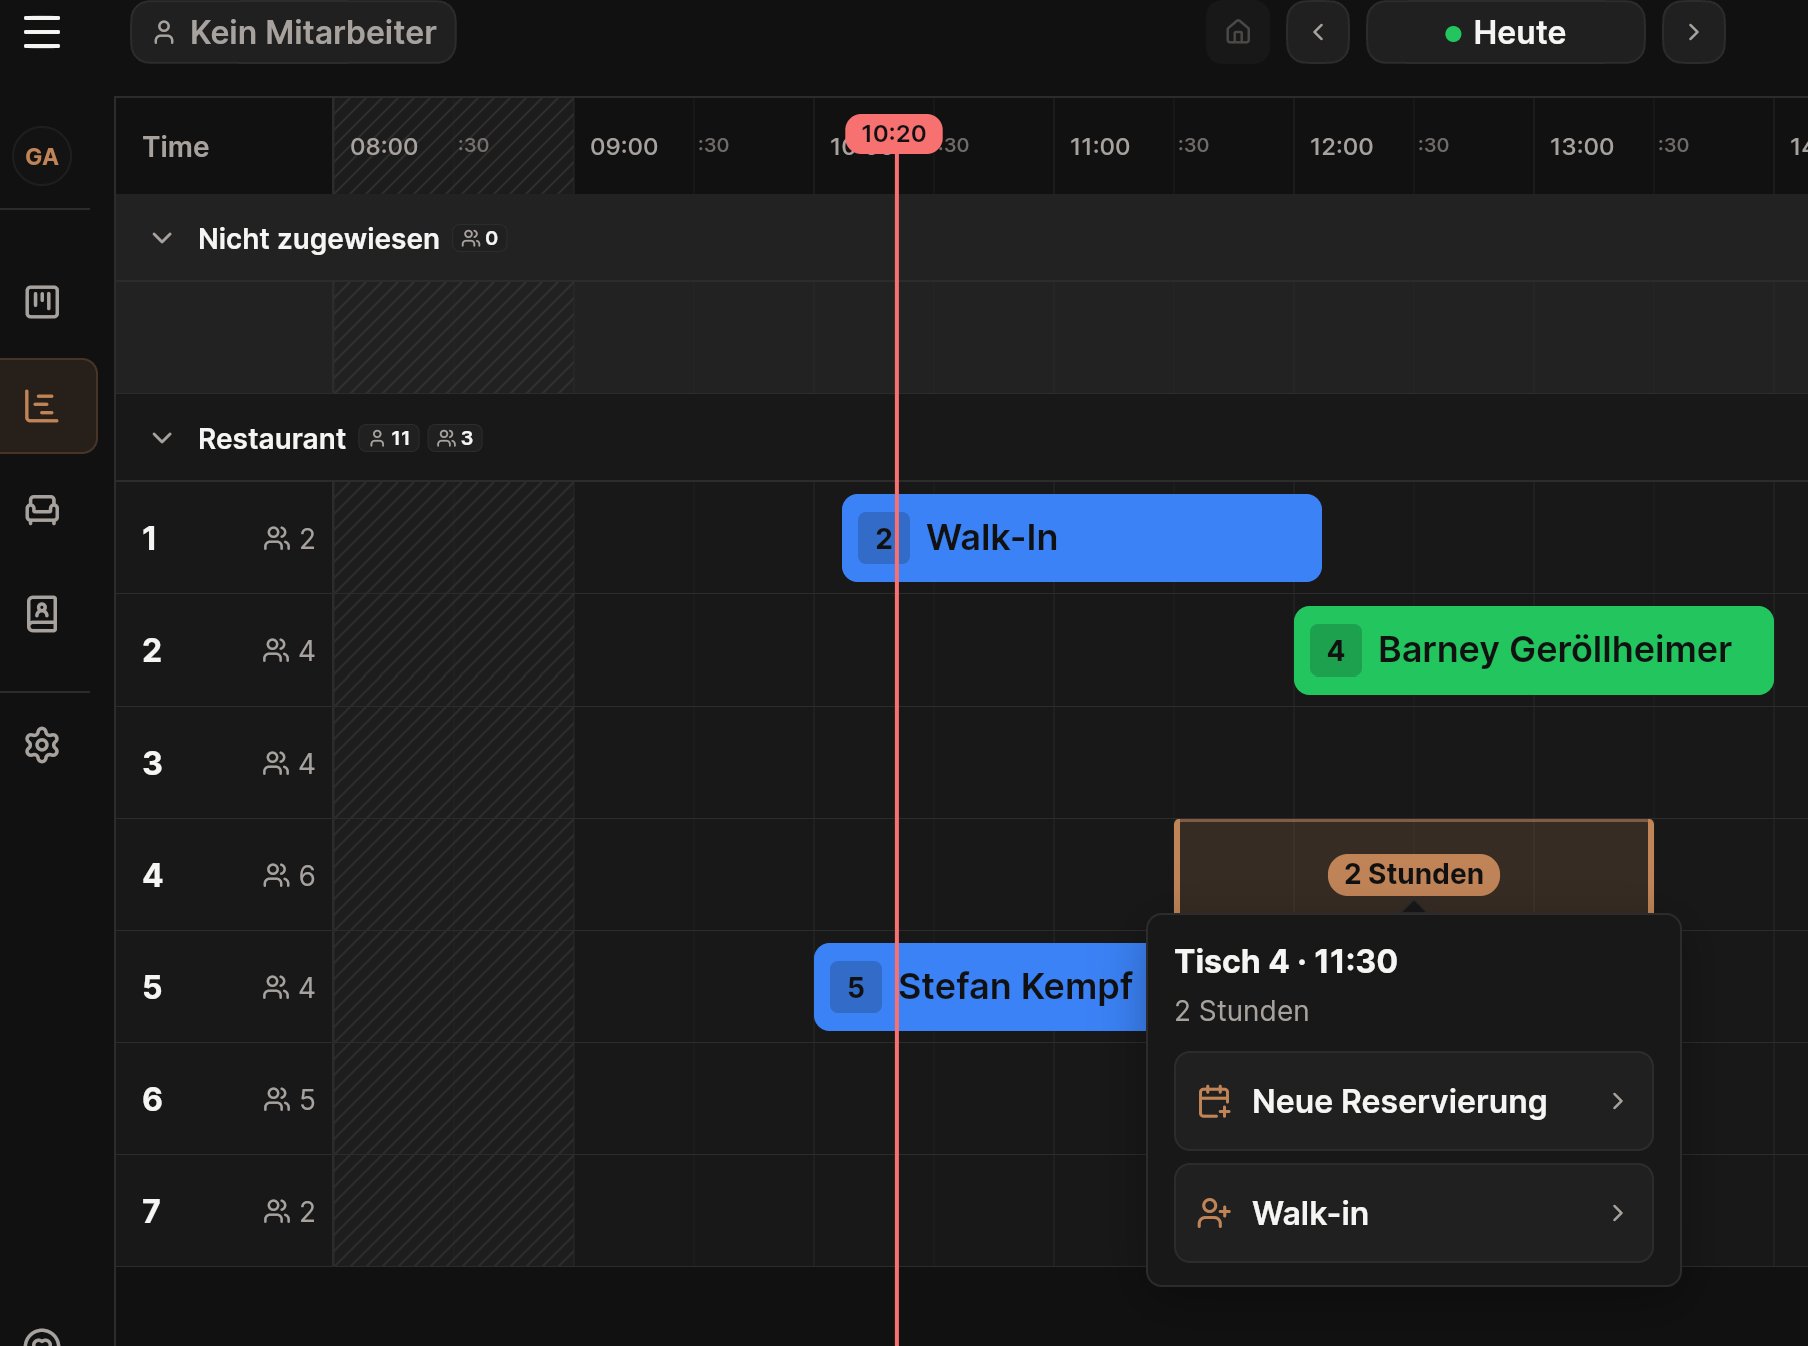The image size is (1808, 1346).
Task: Choose Walk-in option in popup
Action: click(x=1413, y=1213)
